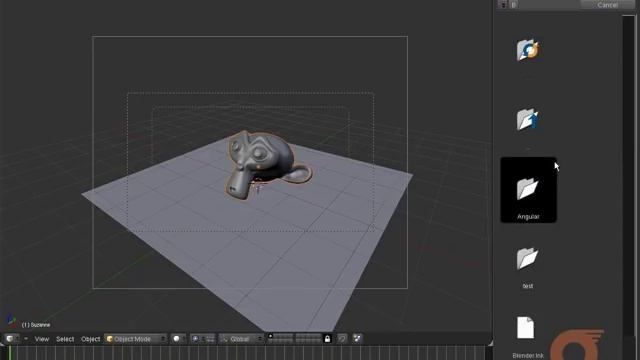Viewport: 640px width, 360px height.
Task: Open the Angular folder
Action: 528,190
